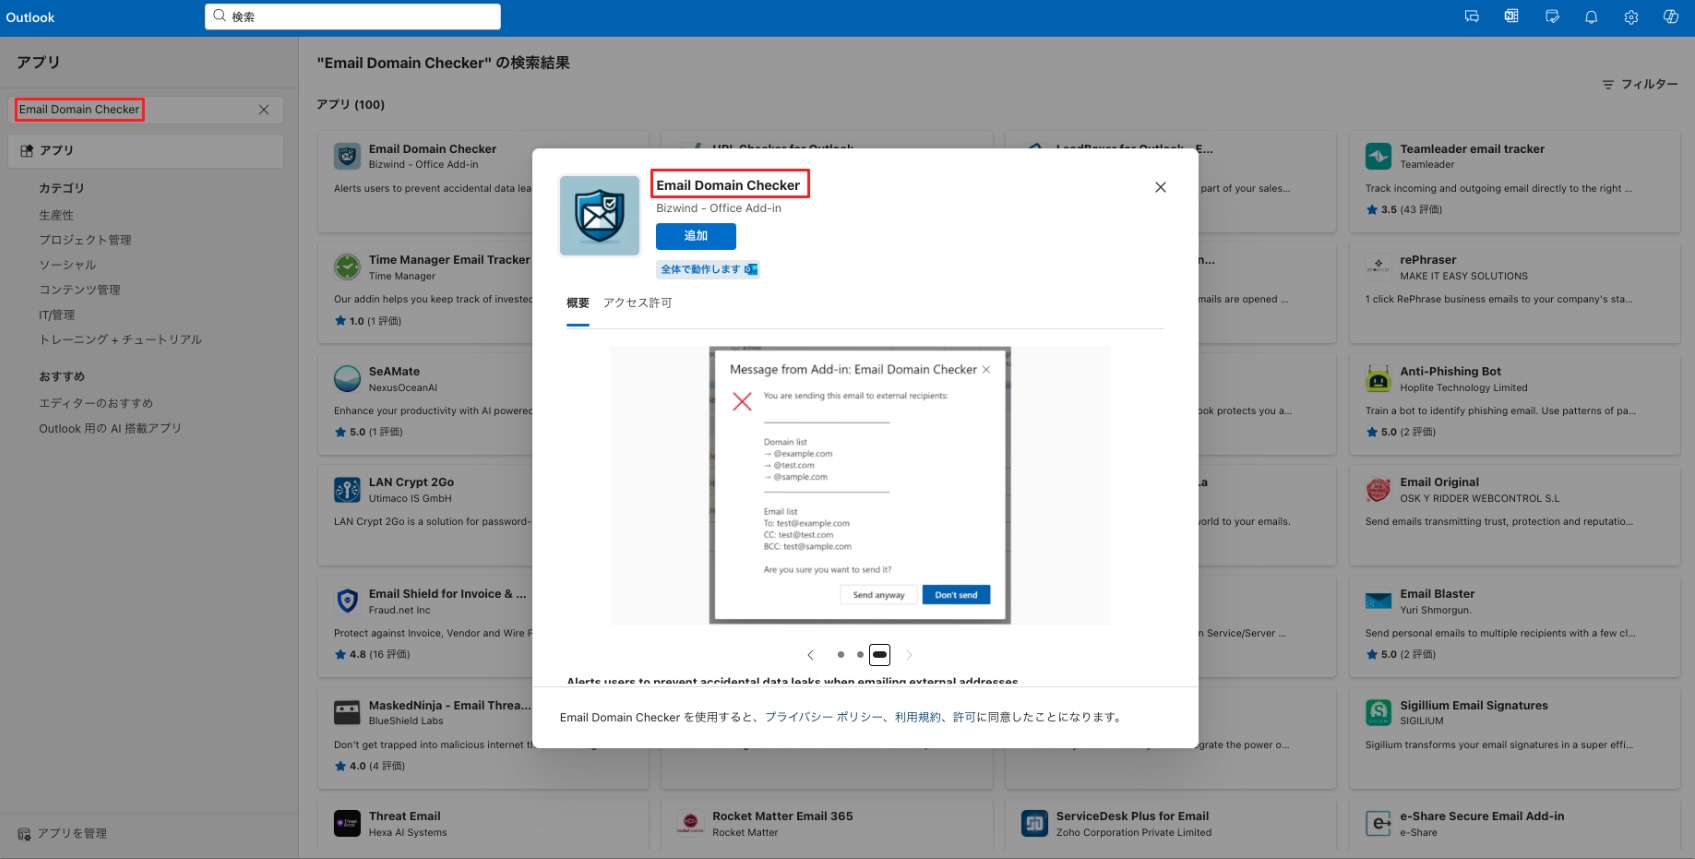Open the 許可 link in dialog footer
The height and width of the screenshot is (859, 1695).
[964, 717]
